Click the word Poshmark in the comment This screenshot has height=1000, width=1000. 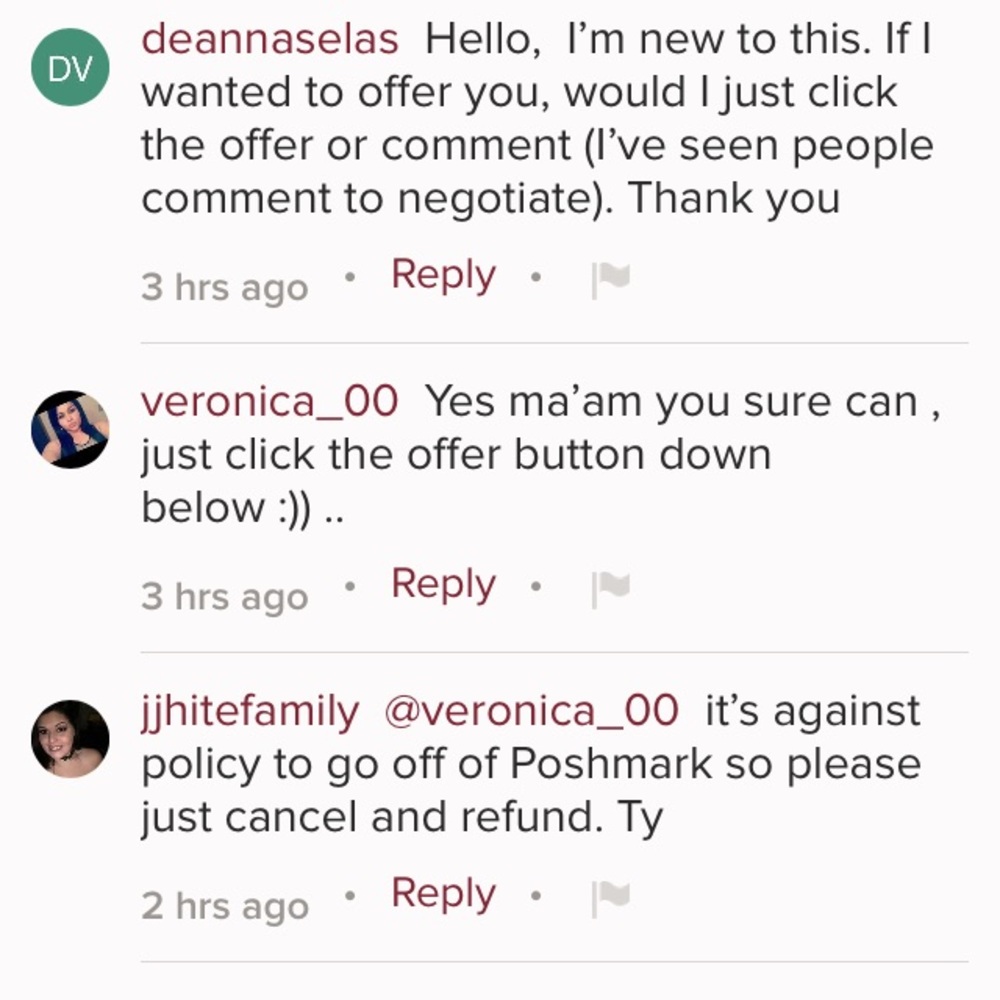(611, 765)
